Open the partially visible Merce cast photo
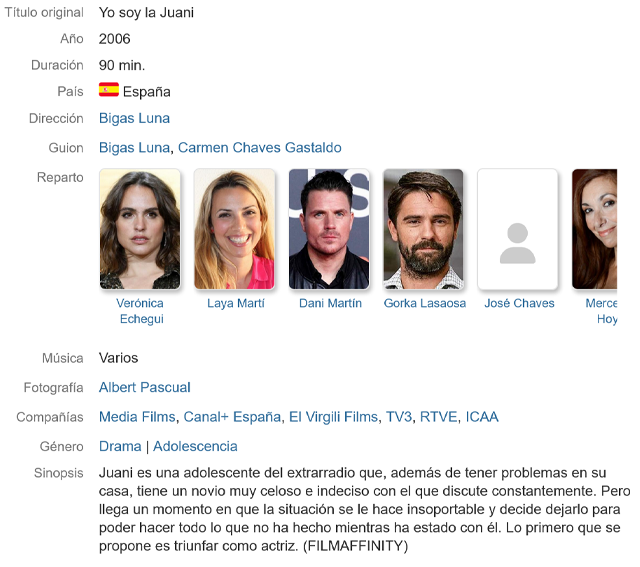 pos(595,229)
